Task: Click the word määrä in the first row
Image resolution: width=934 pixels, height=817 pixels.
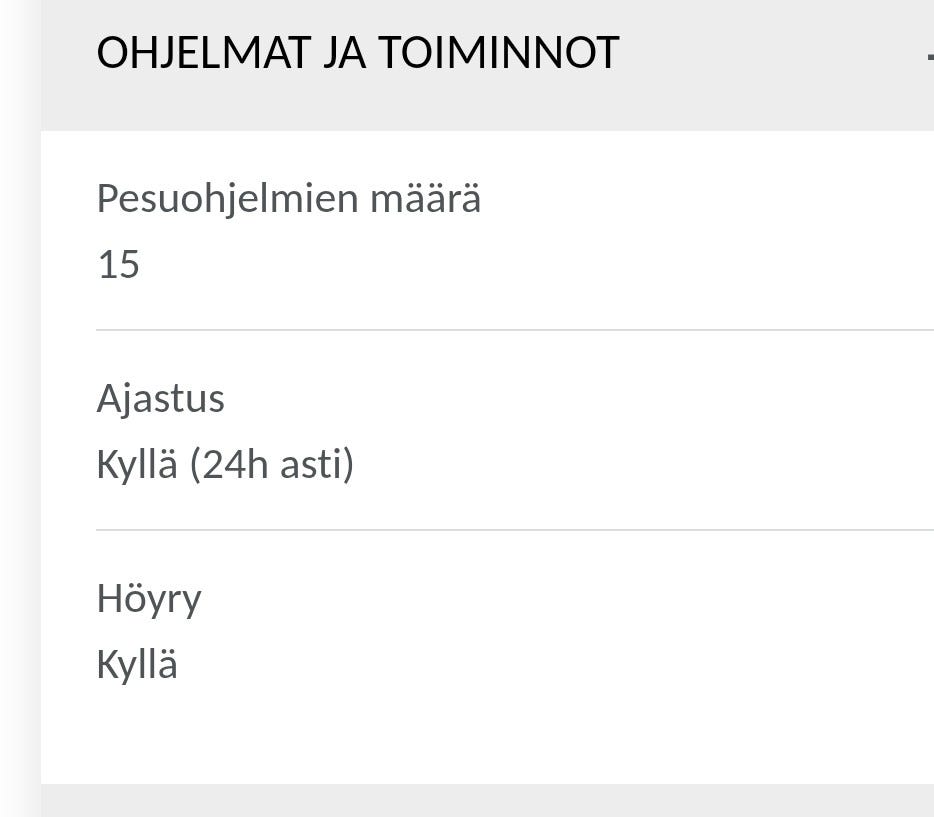Action: point(426,199)
